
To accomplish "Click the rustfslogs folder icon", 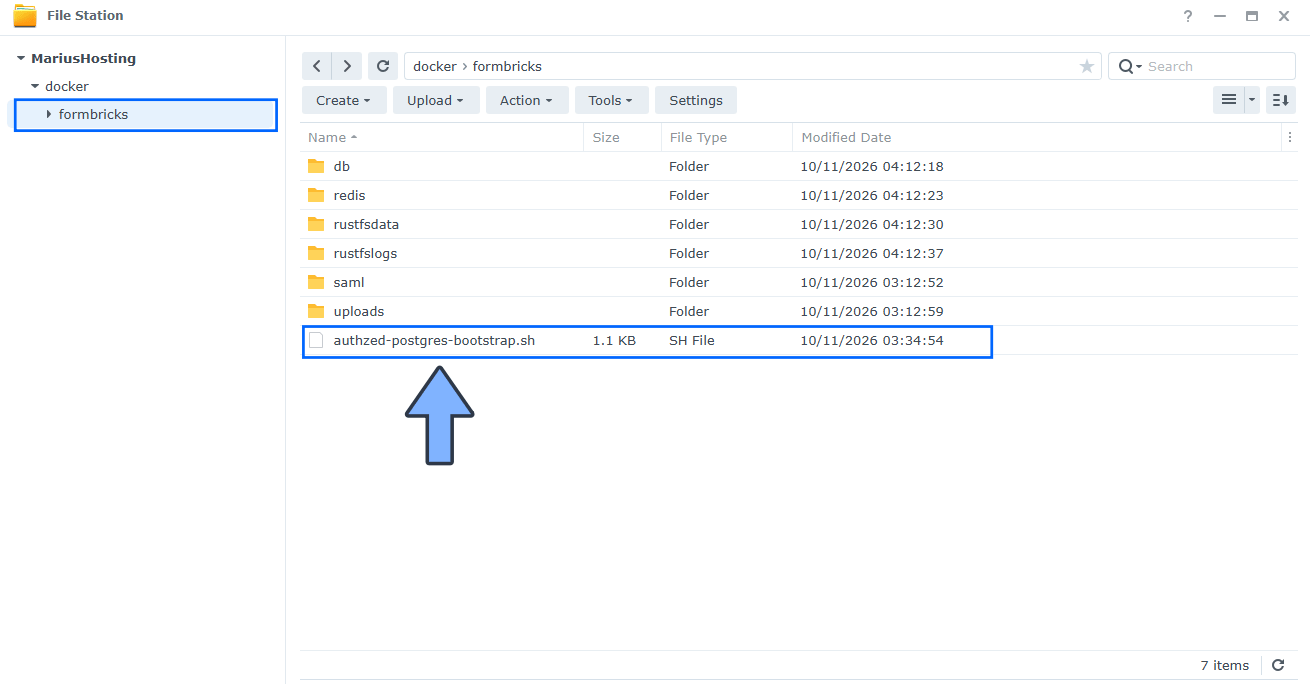I will pos(316,253).
